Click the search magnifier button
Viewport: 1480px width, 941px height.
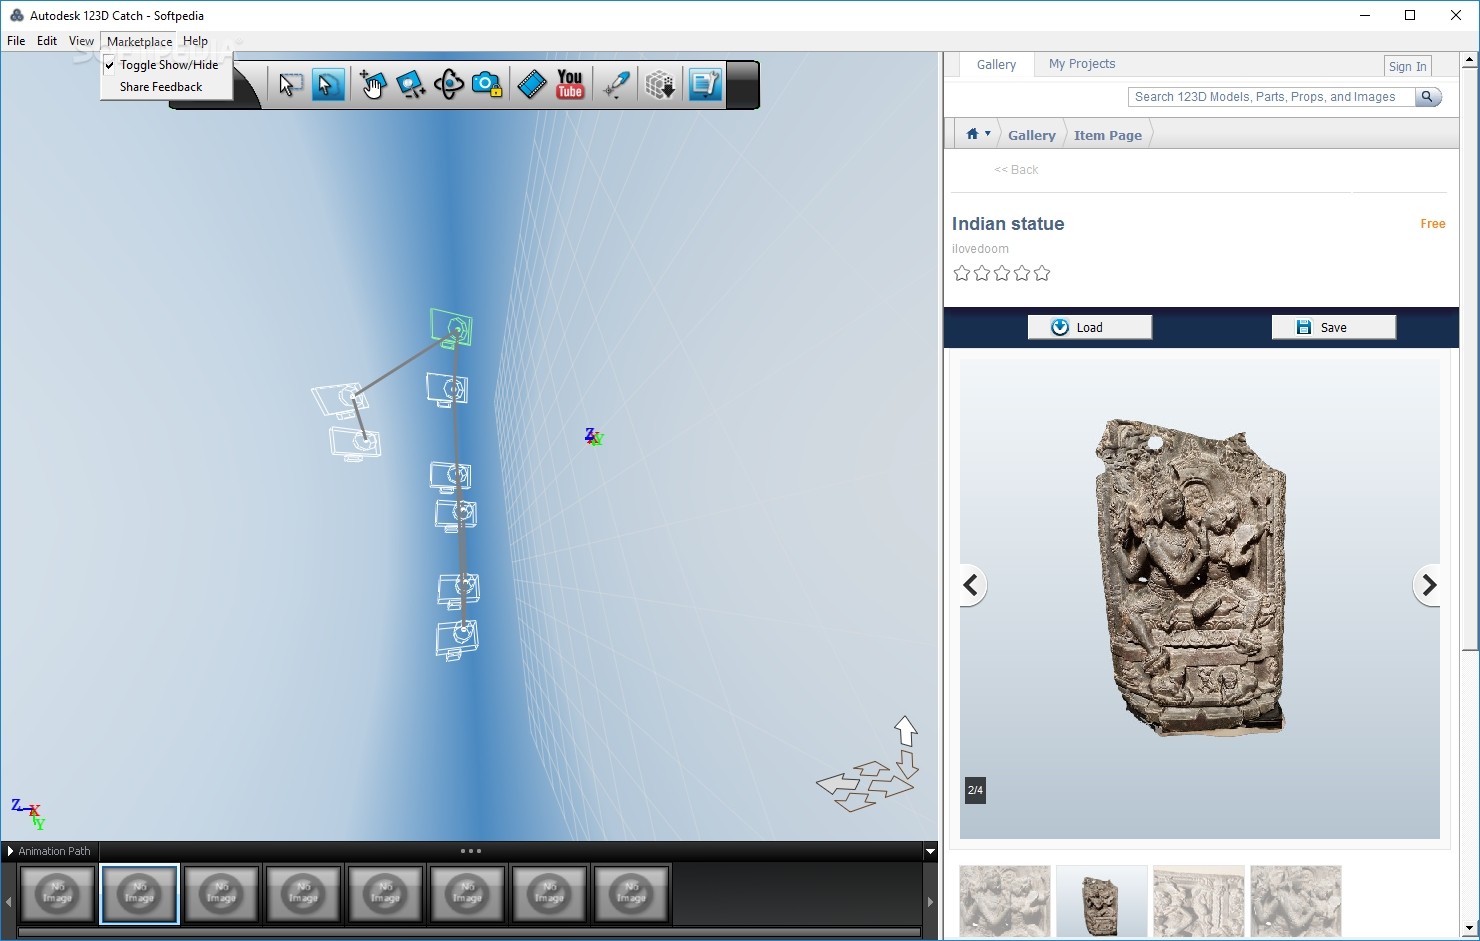click(x=1428, y=97)
